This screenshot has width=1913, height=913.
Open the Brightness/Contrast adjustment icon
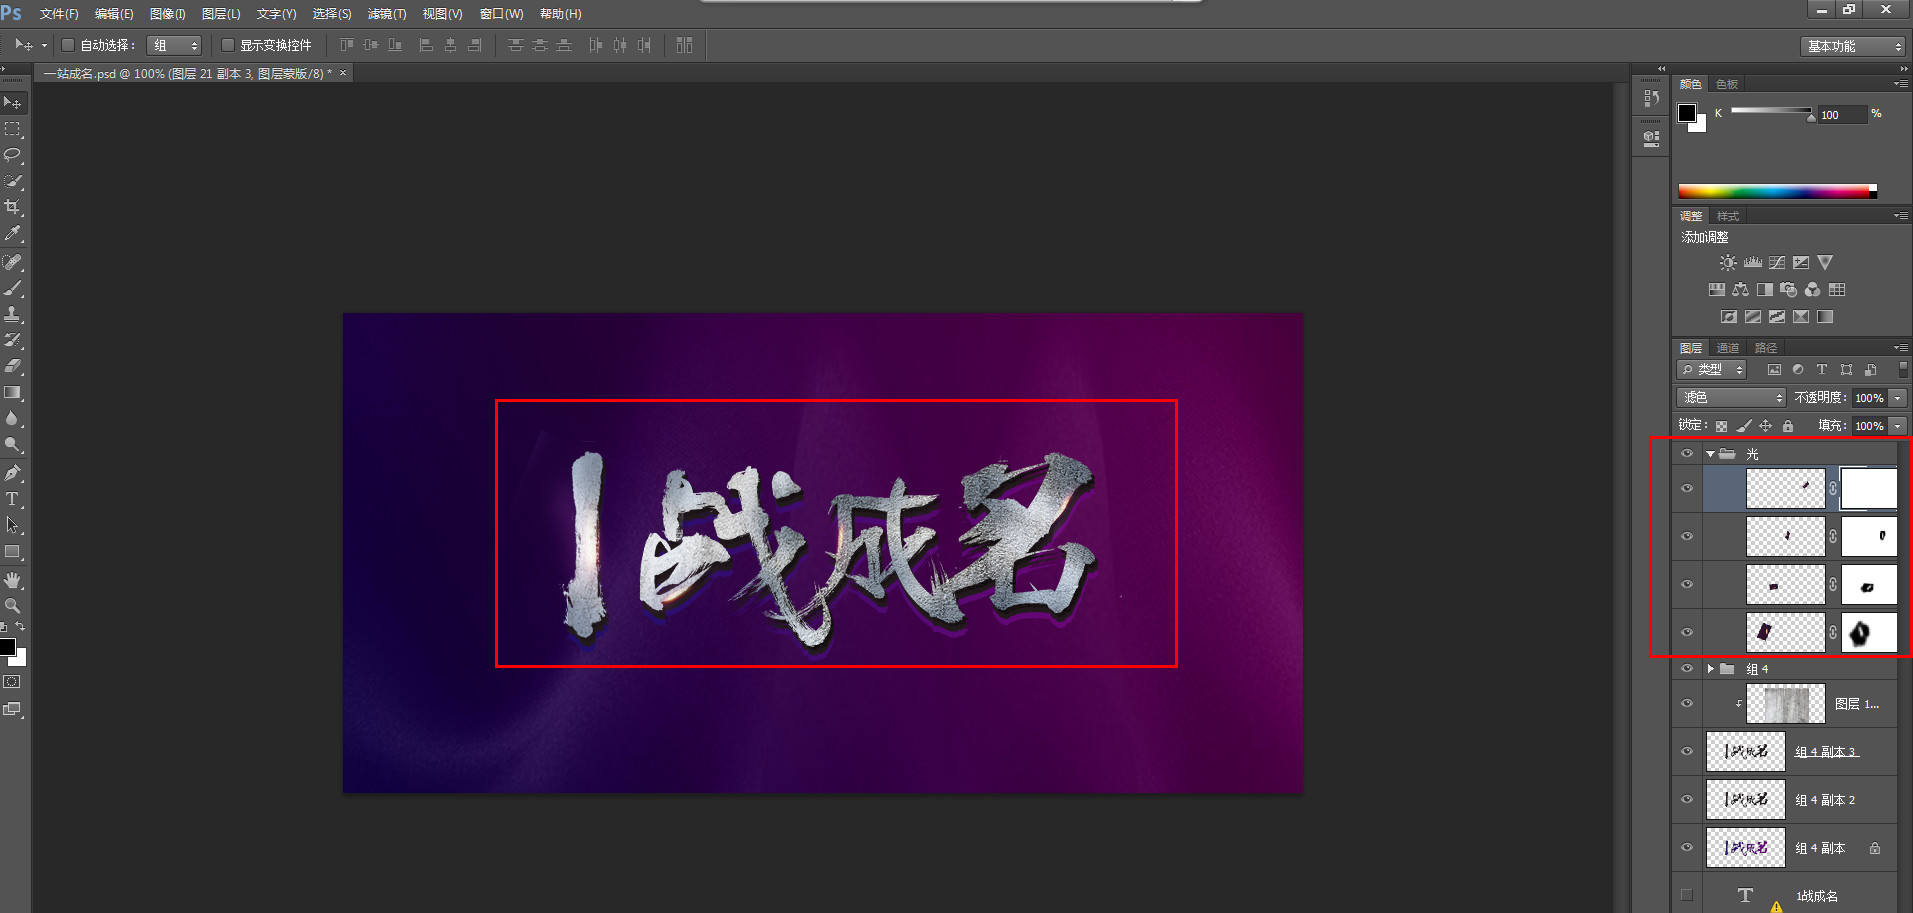1727,262
